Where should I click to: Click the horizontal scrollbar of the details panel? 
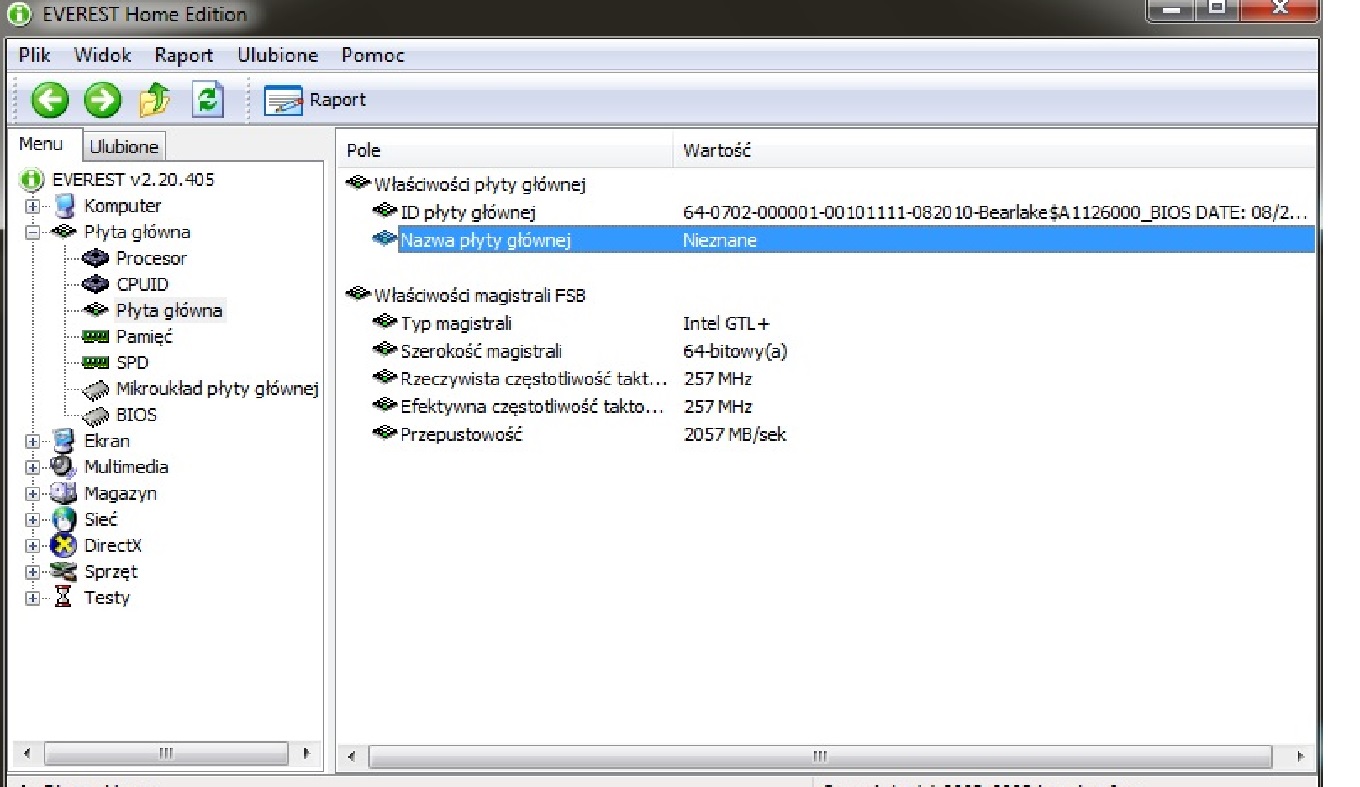(x=822, y=756)
